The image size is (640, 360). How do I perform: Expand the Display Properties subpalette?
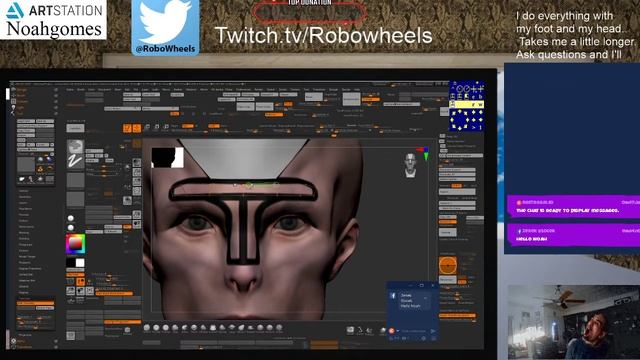30,269
